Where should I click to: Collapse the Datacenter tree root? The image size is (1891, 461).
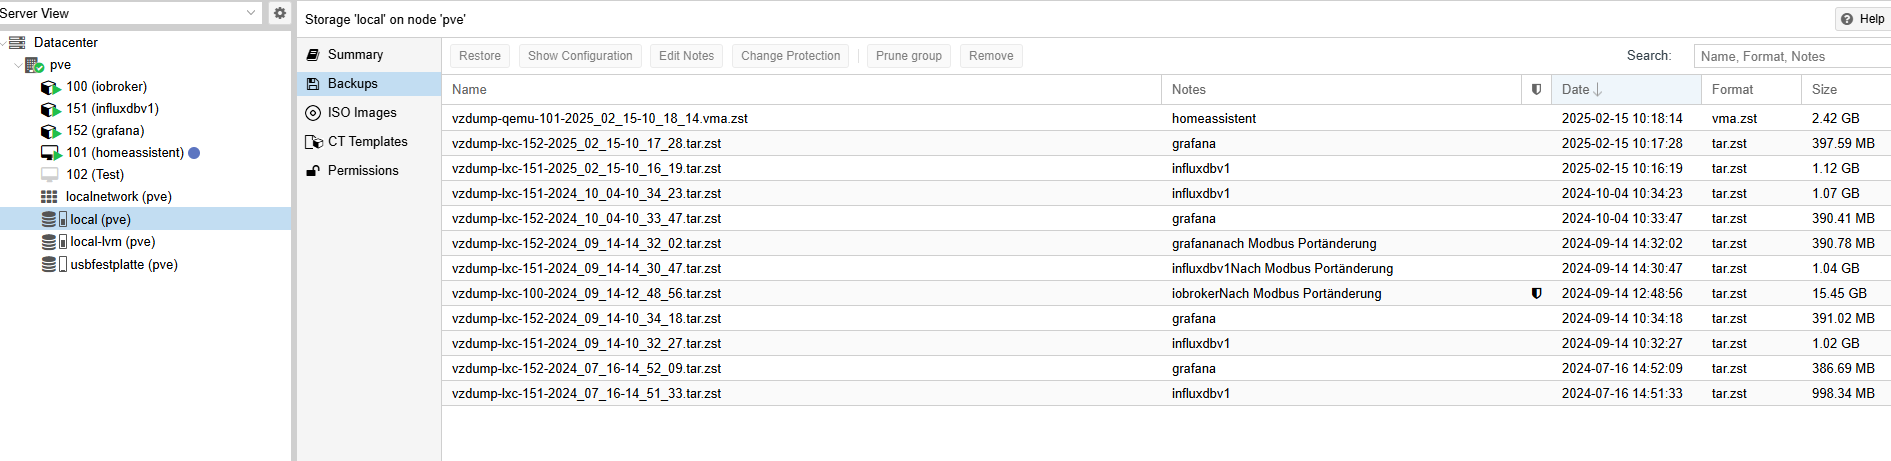tap(4, 43)
